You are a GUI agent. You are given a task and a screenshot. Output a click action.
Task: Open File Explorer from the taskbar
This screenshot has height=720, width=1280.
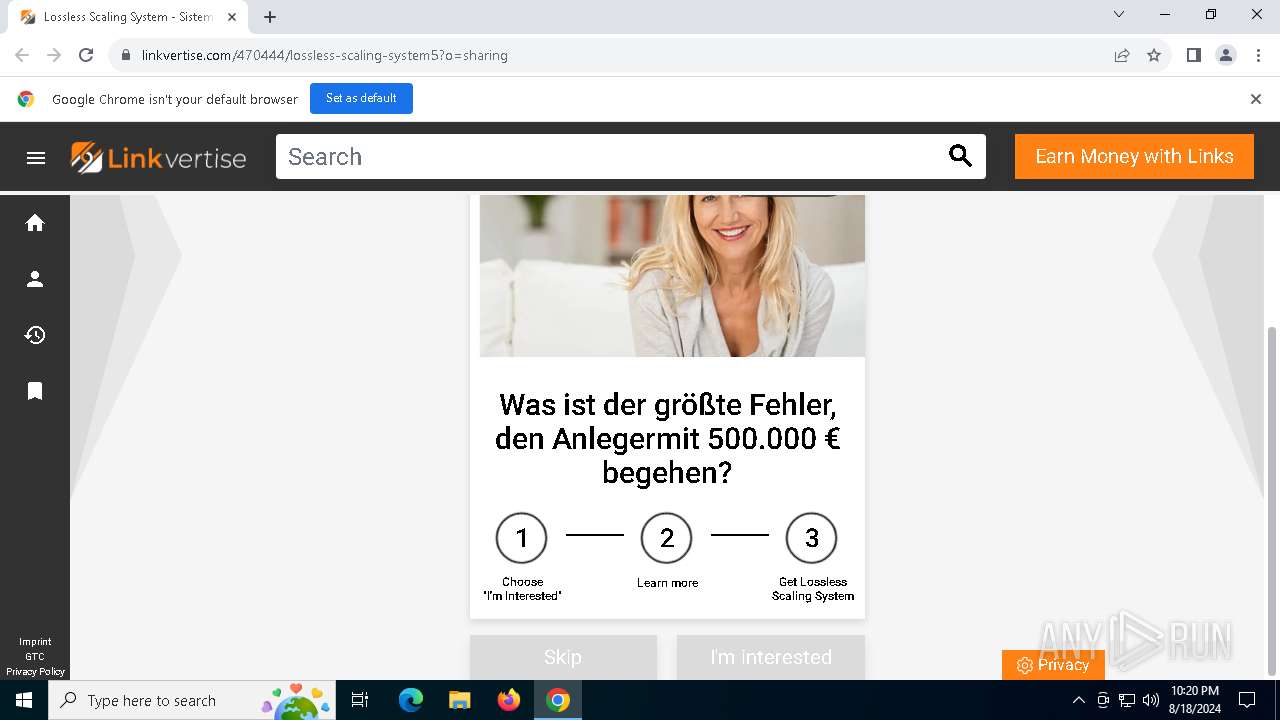[x=459, y=700]
